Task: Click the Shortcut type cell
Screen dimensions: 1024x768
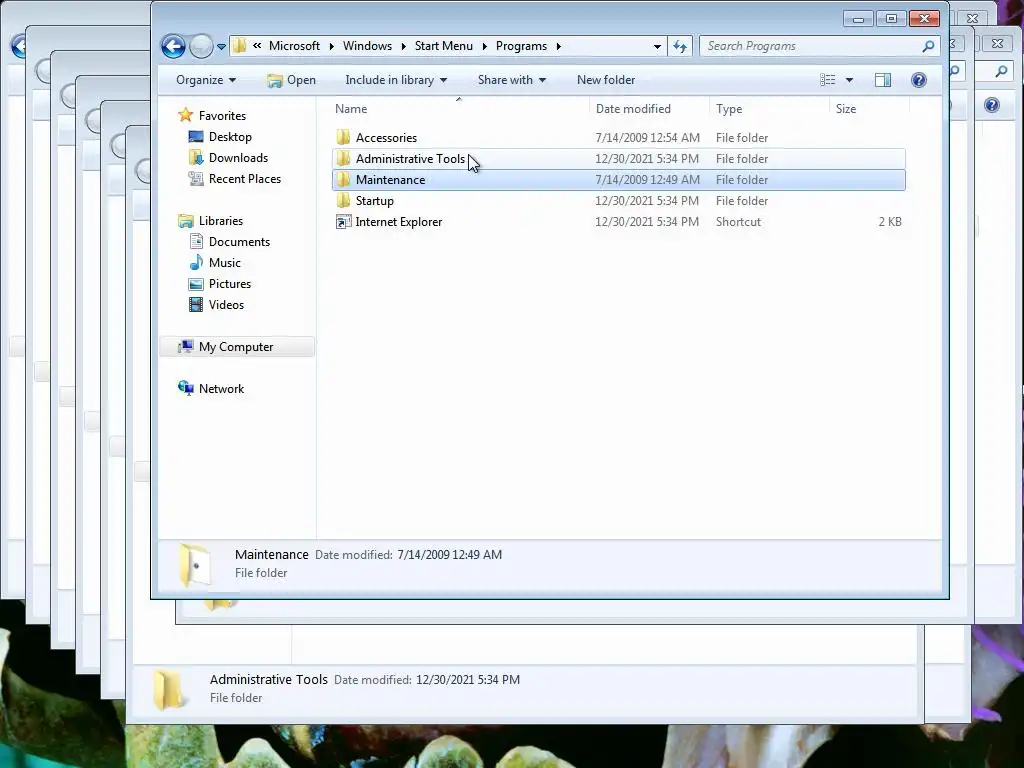Action: 738,221
